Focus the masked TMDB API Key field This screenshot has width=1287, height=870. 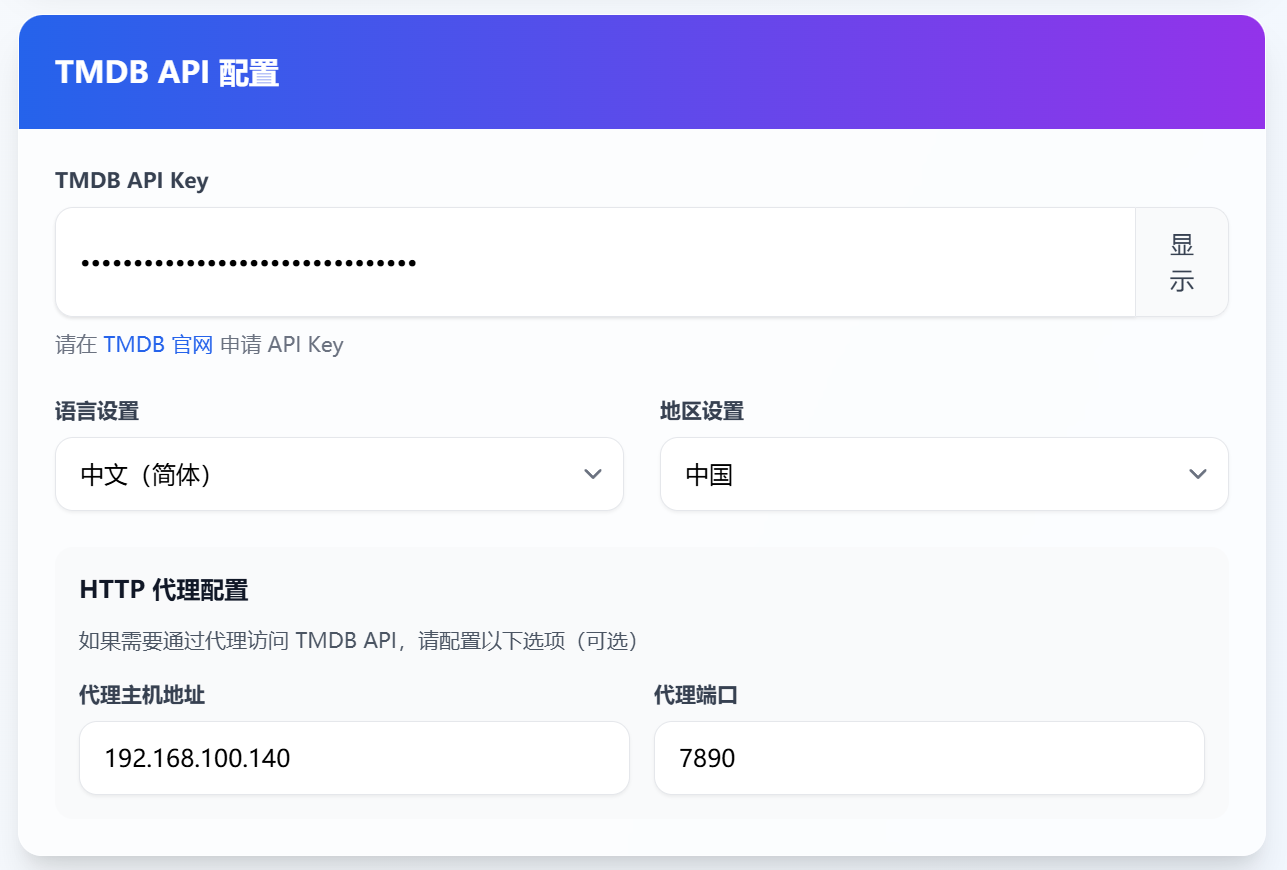click(x=595, y=262)
